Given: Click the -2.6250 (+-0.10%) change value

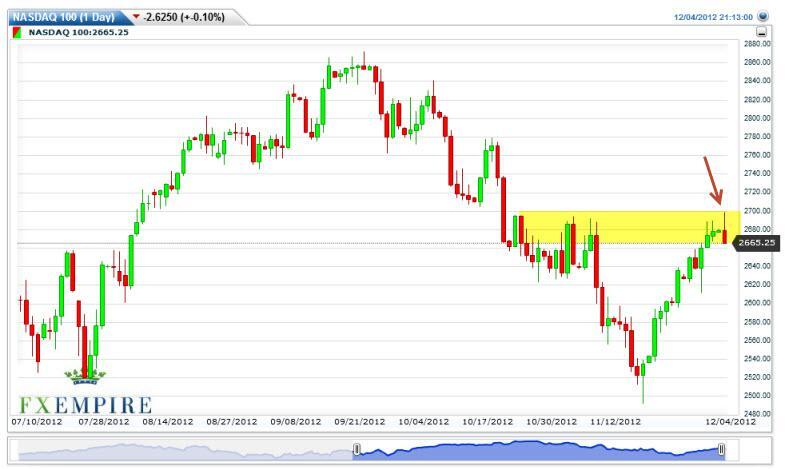Looking at the screenshot, I should pos(184,17).
